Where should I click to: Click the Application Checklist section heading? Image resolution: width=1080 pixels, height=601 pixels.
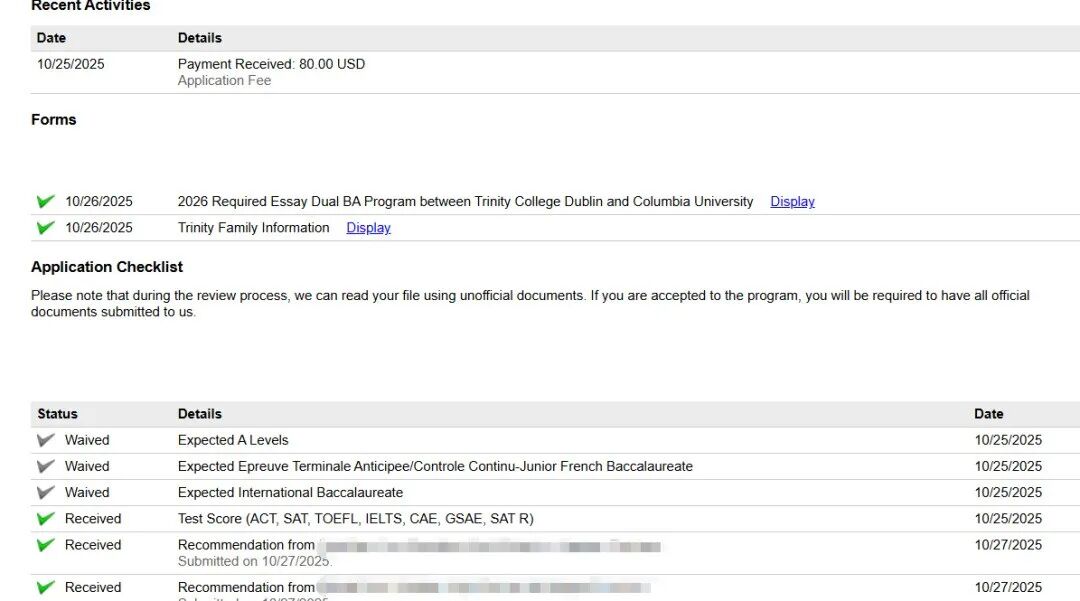click(107, 267)
